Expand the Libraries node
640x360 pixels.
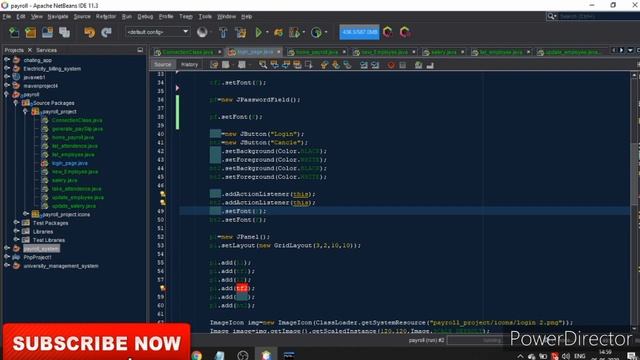pos(16,231)
